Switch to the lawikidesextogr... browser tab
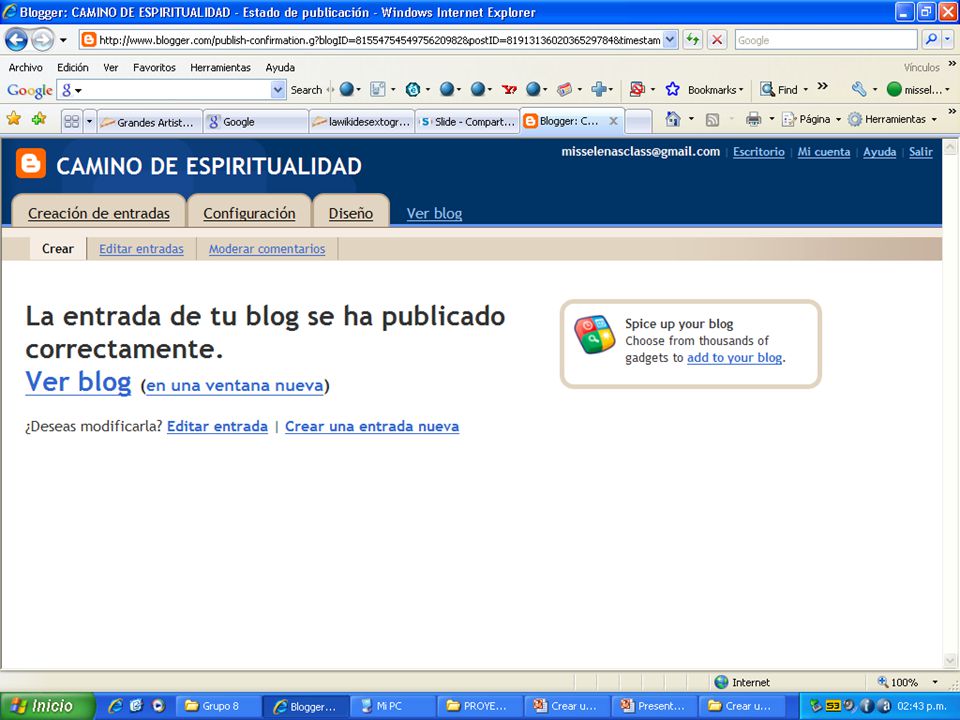960x720 pixels. coord(362,122)
